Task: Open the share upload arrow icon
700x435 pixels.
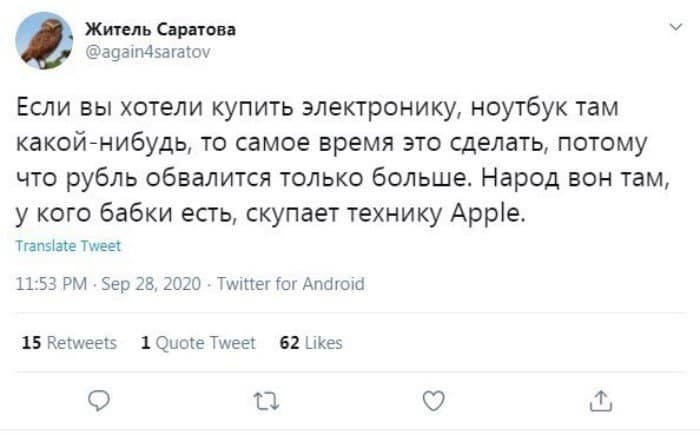Action: [601, 400]
